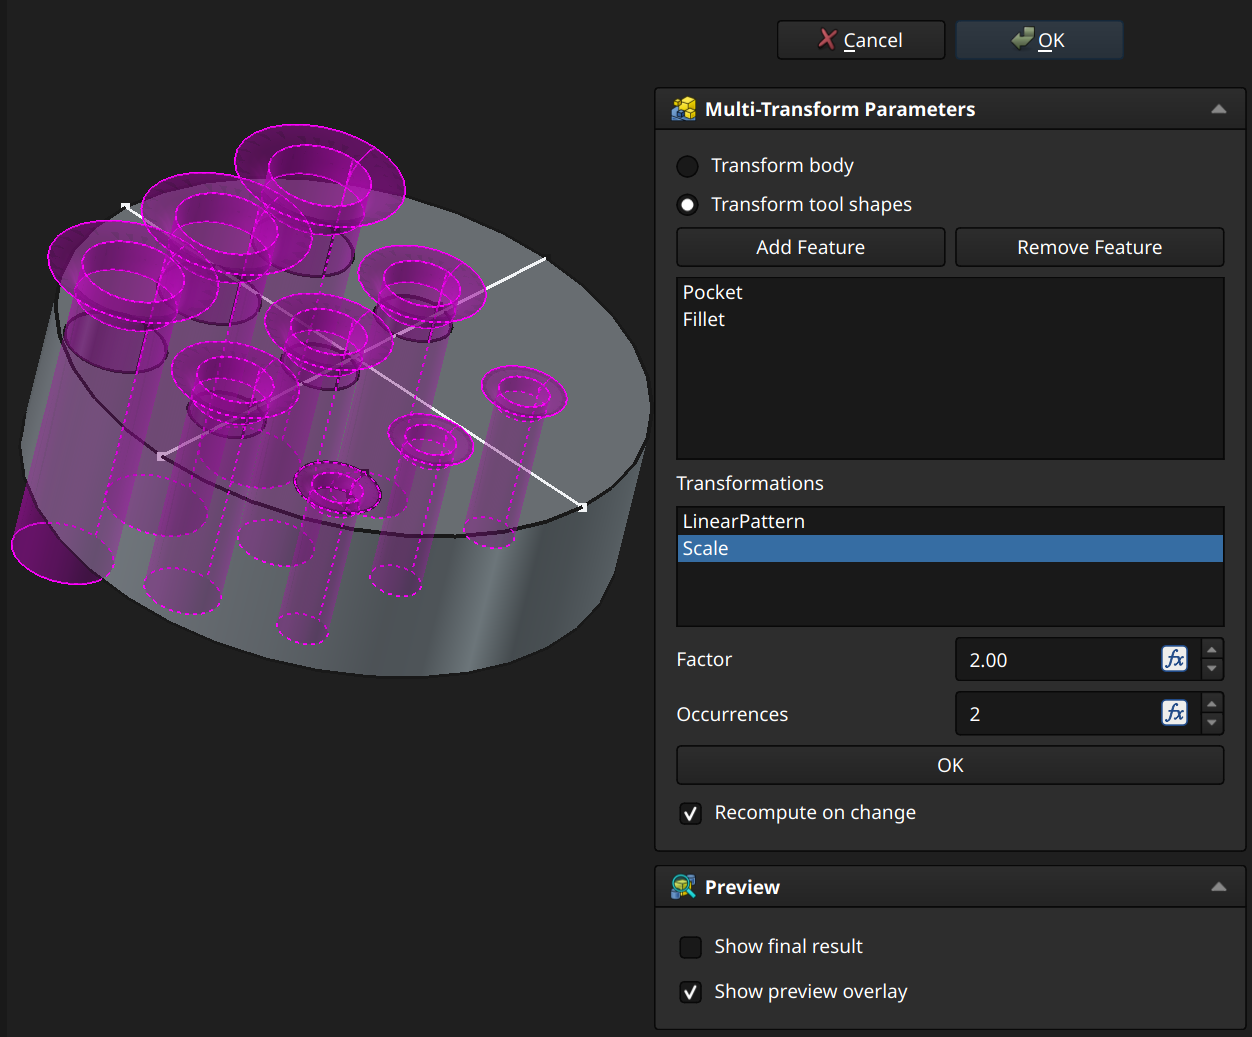Disable Show preview overlay checkbox
Screen dimensions: 1252x1037
pyautogui.click(x=691, y=992)
